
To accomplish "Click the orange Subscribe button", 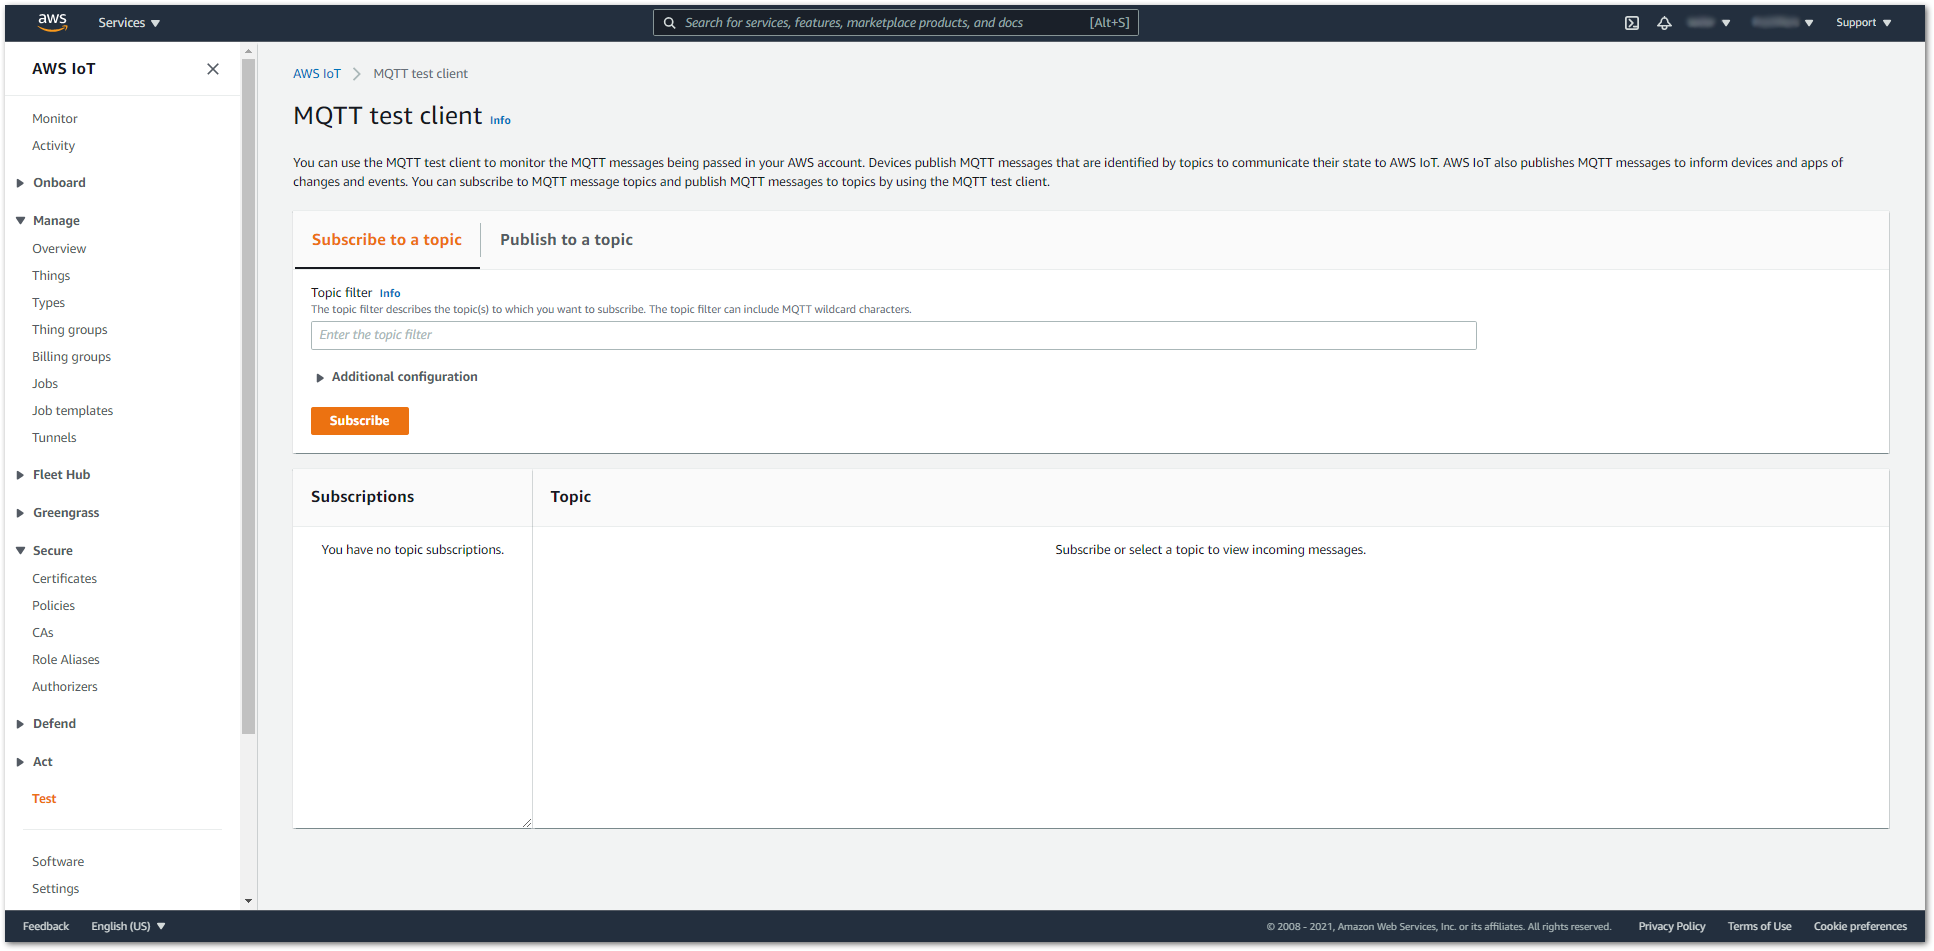I will click(x=359, y=420).
